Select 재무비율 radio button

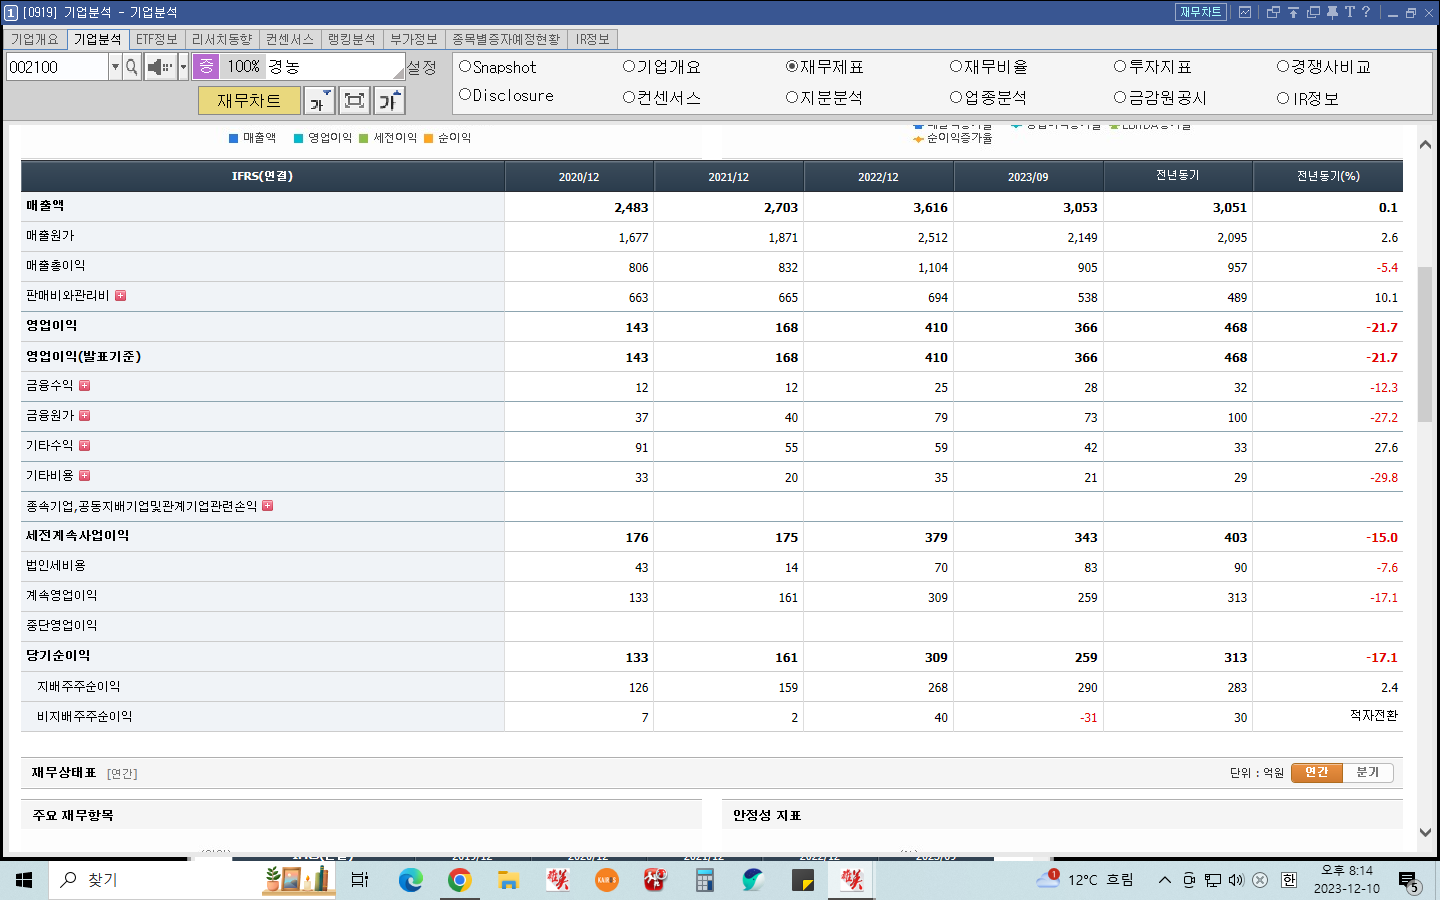(956, 67)
